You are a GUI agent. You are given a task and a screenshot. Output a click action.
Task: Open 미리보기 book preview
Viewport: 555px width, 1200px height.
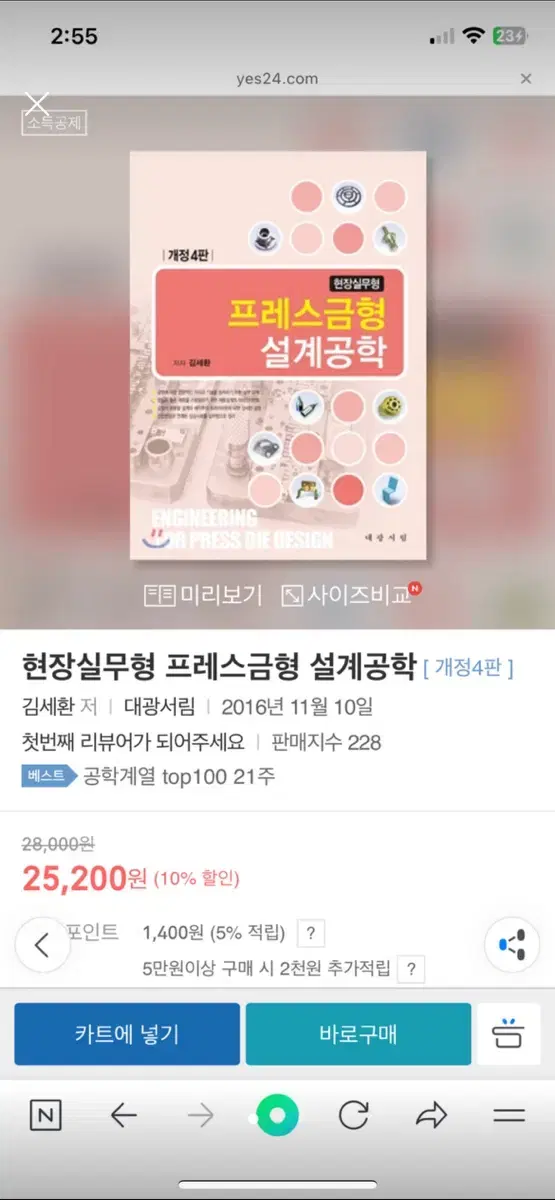(x=203, y=595)
